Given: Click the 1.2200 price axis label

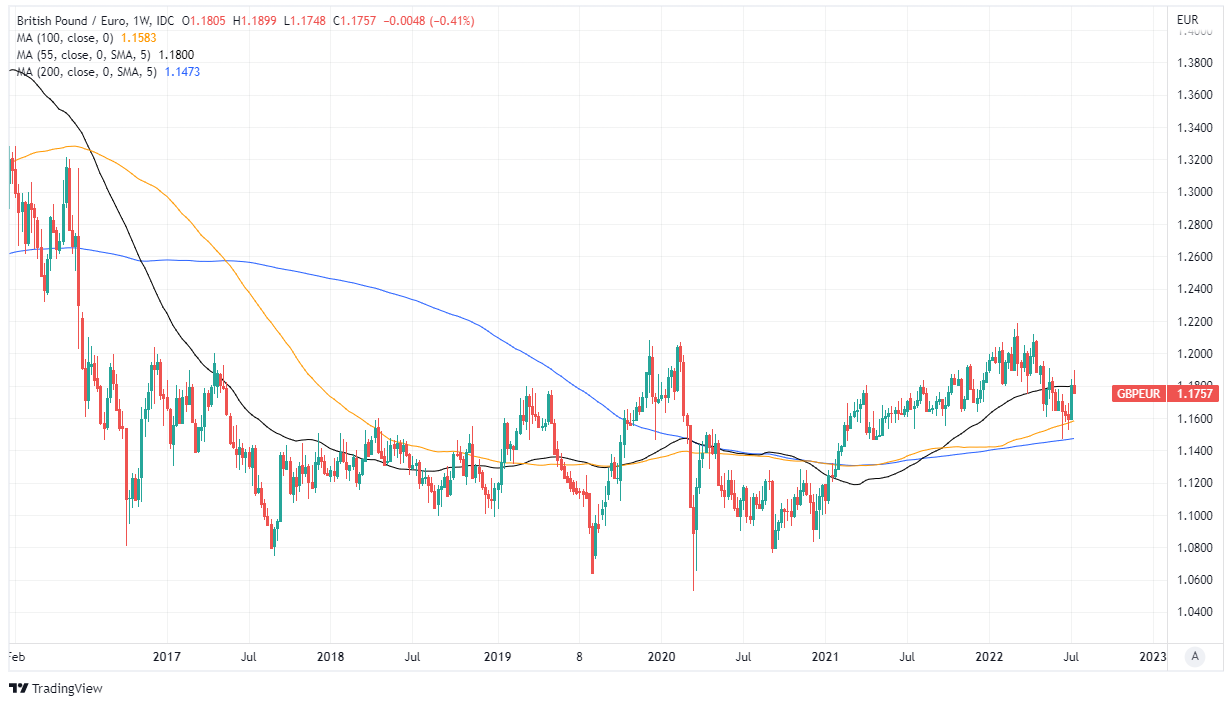Looking at the screenshot, I should tap(1196, 321).
